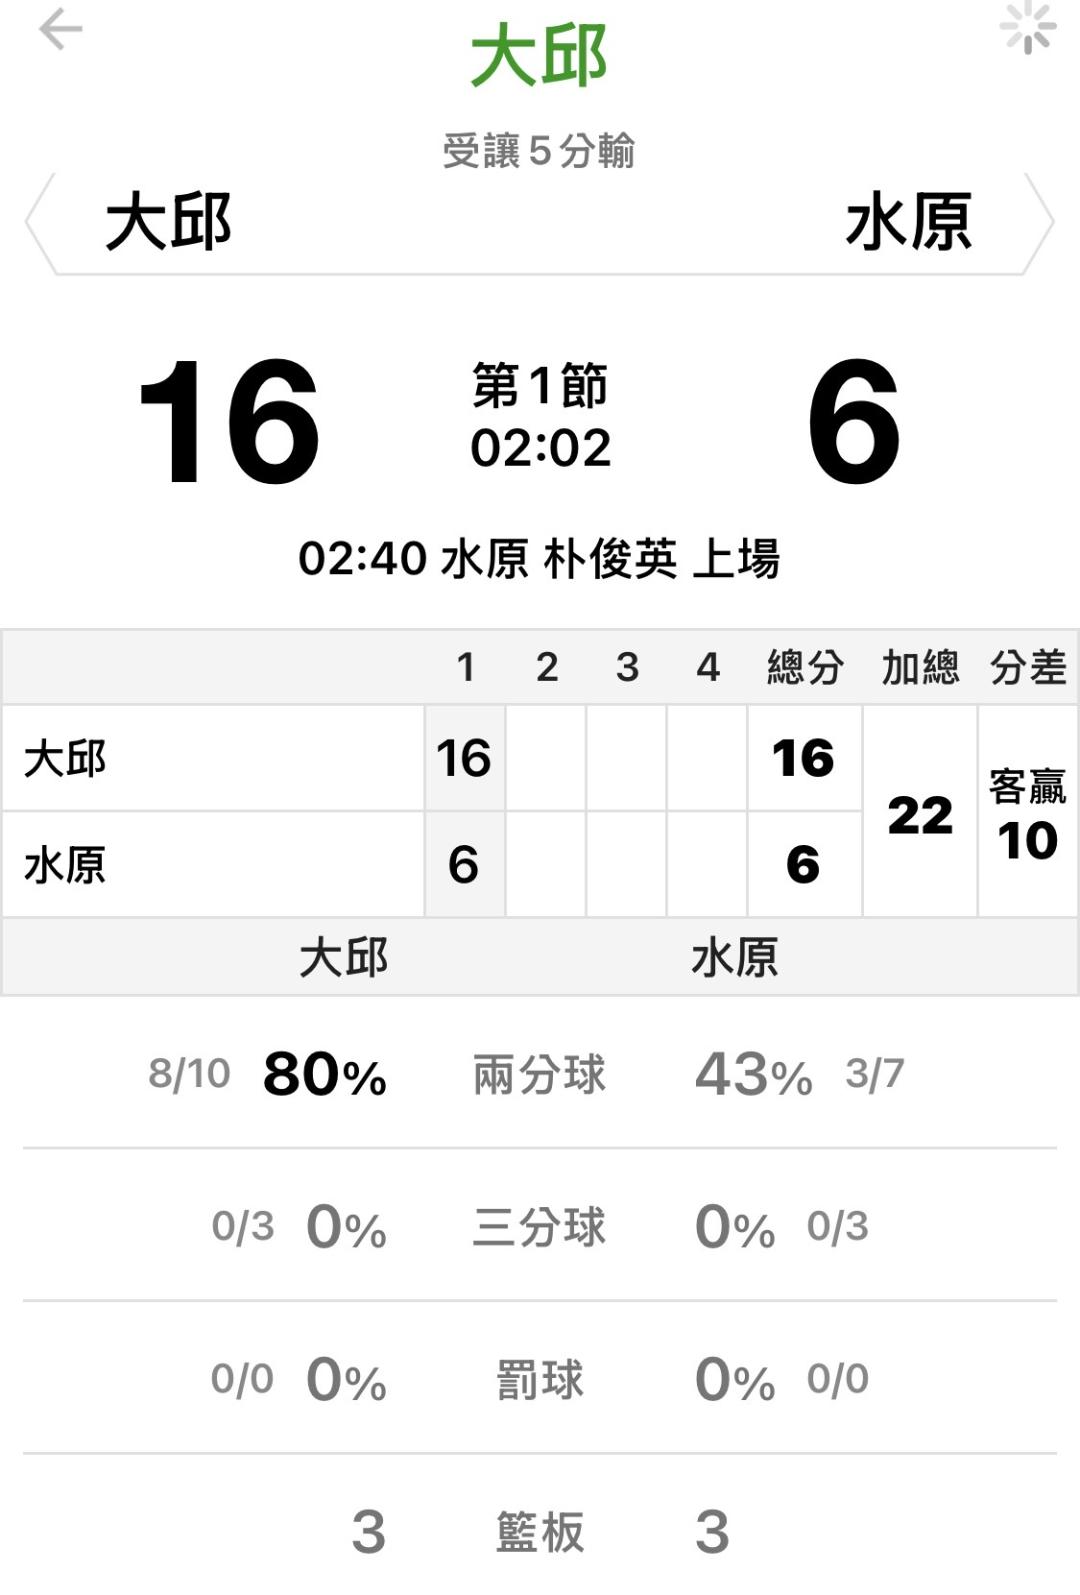Tap the 分差 客贏 10 cell

[1027, 814]
